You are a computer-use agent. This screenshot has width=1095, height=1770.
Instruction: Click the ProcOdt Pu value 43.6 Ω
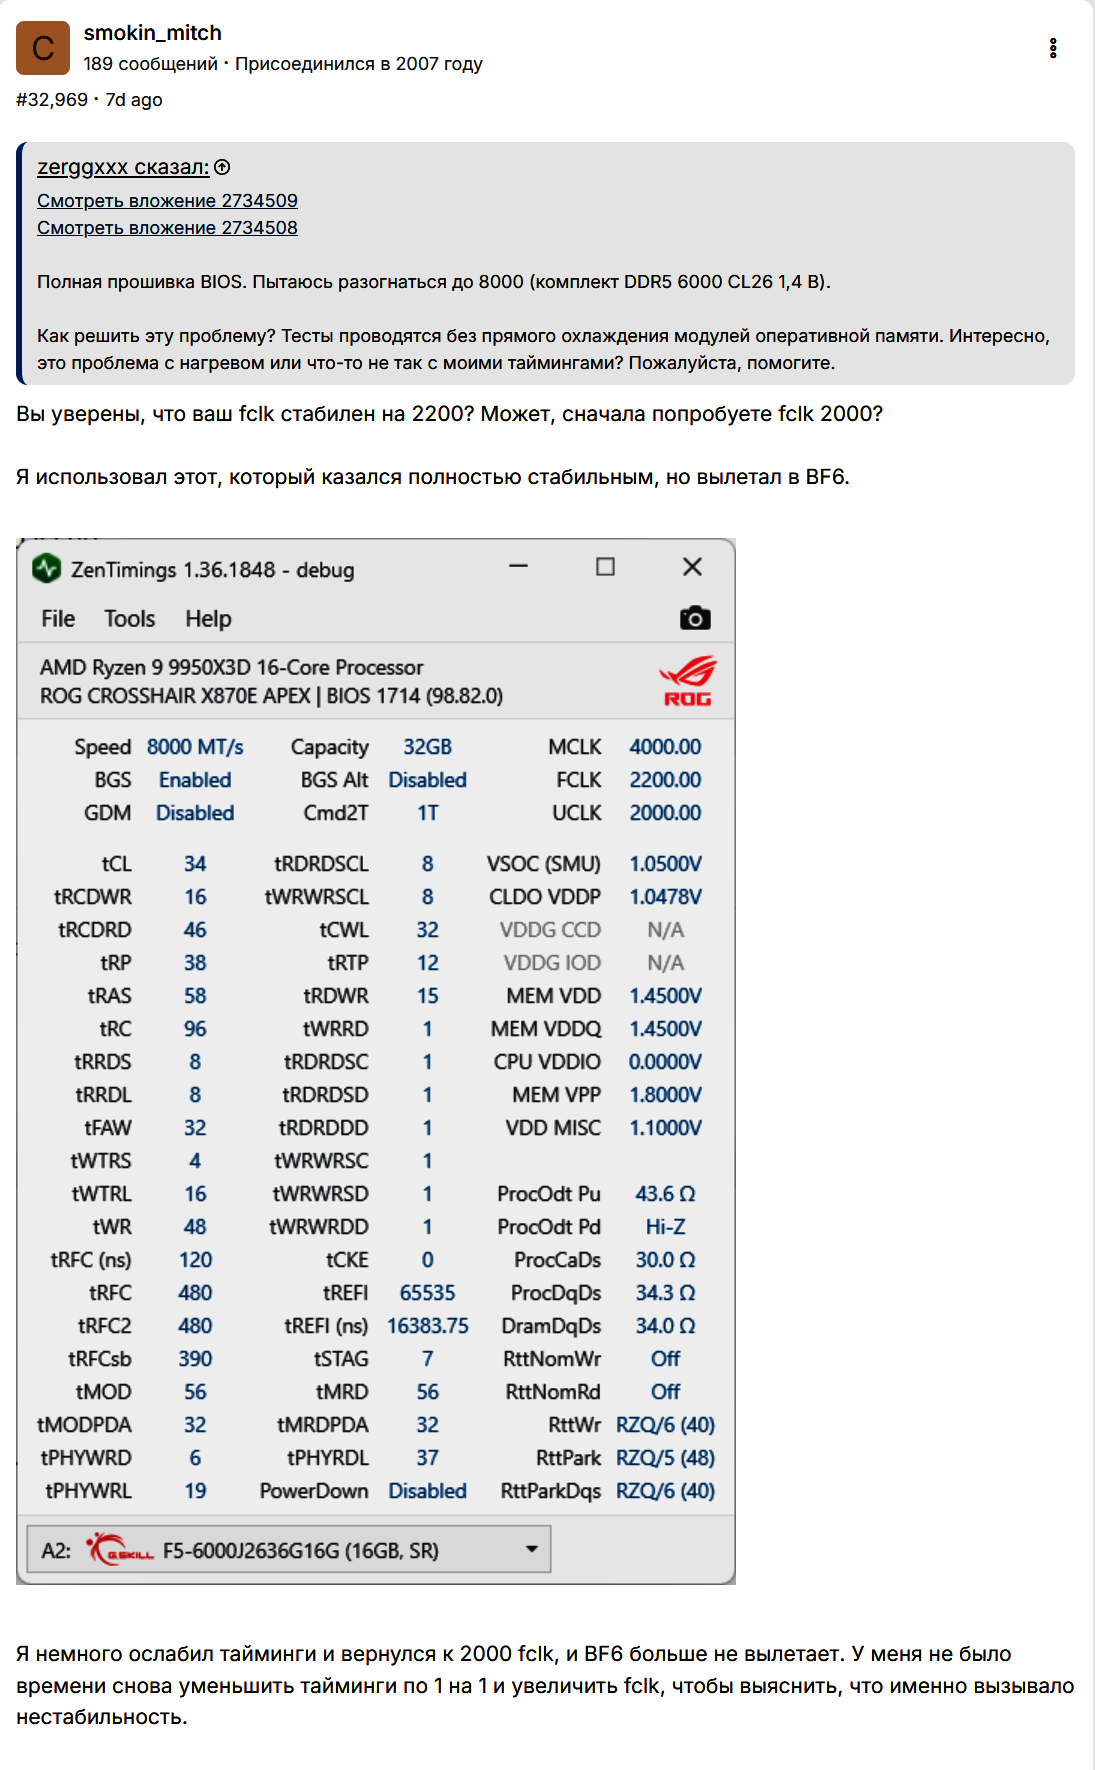pos(665,1194)
